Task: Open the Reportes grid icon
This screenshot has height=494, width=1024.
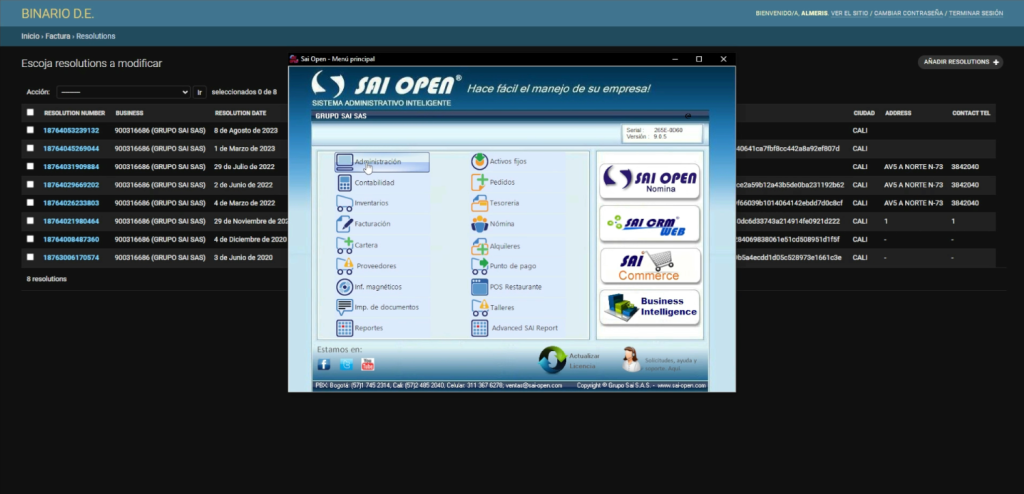Action: pos(344,328)
